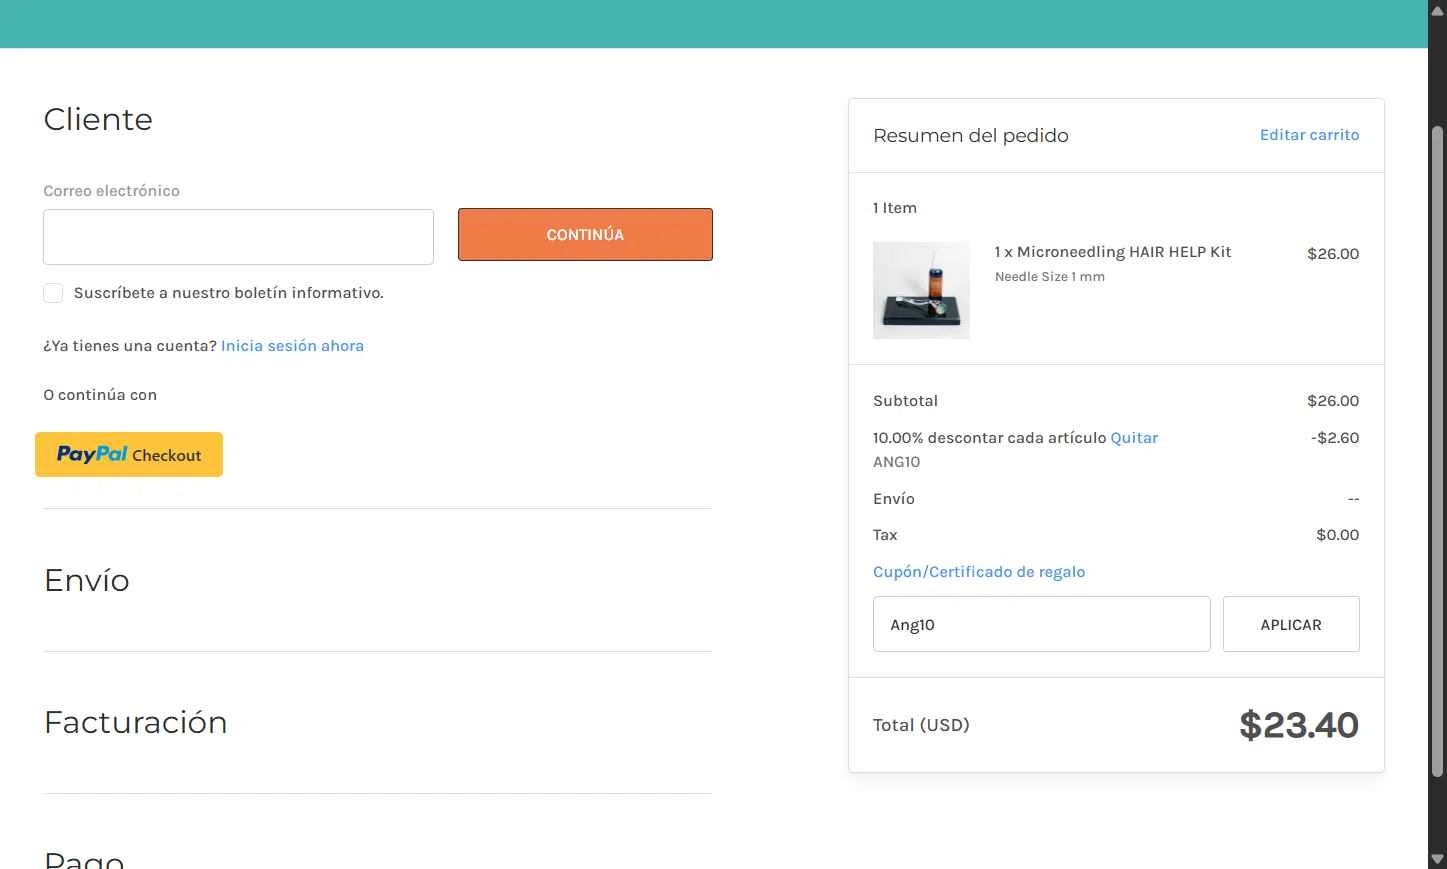Pay with PayPal Checkout button
The image size is (1447, 869).
click(129, 455)
